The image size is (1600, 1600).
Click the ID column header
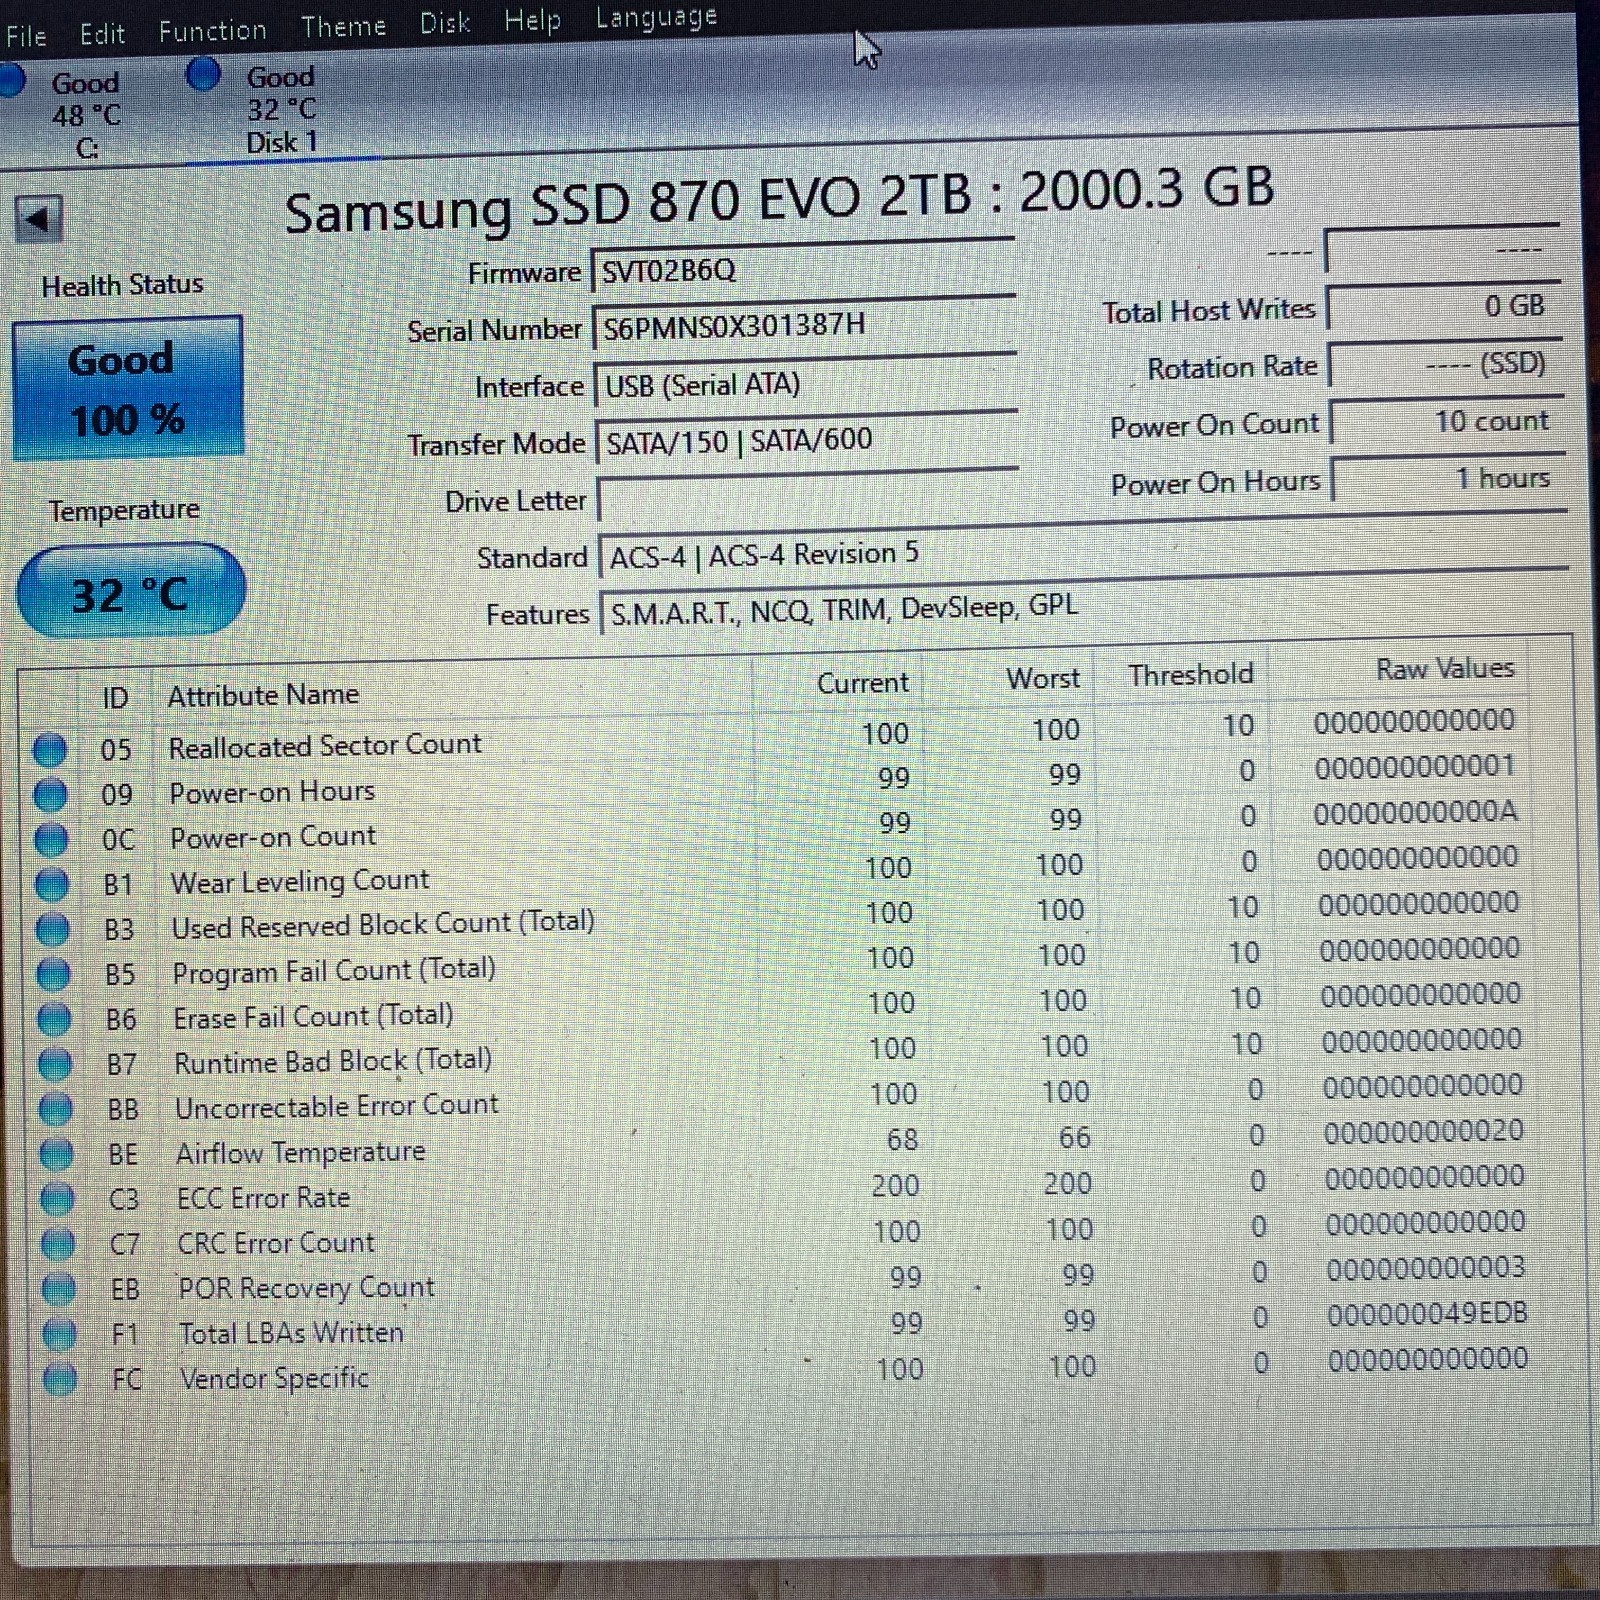coord(116,697)
